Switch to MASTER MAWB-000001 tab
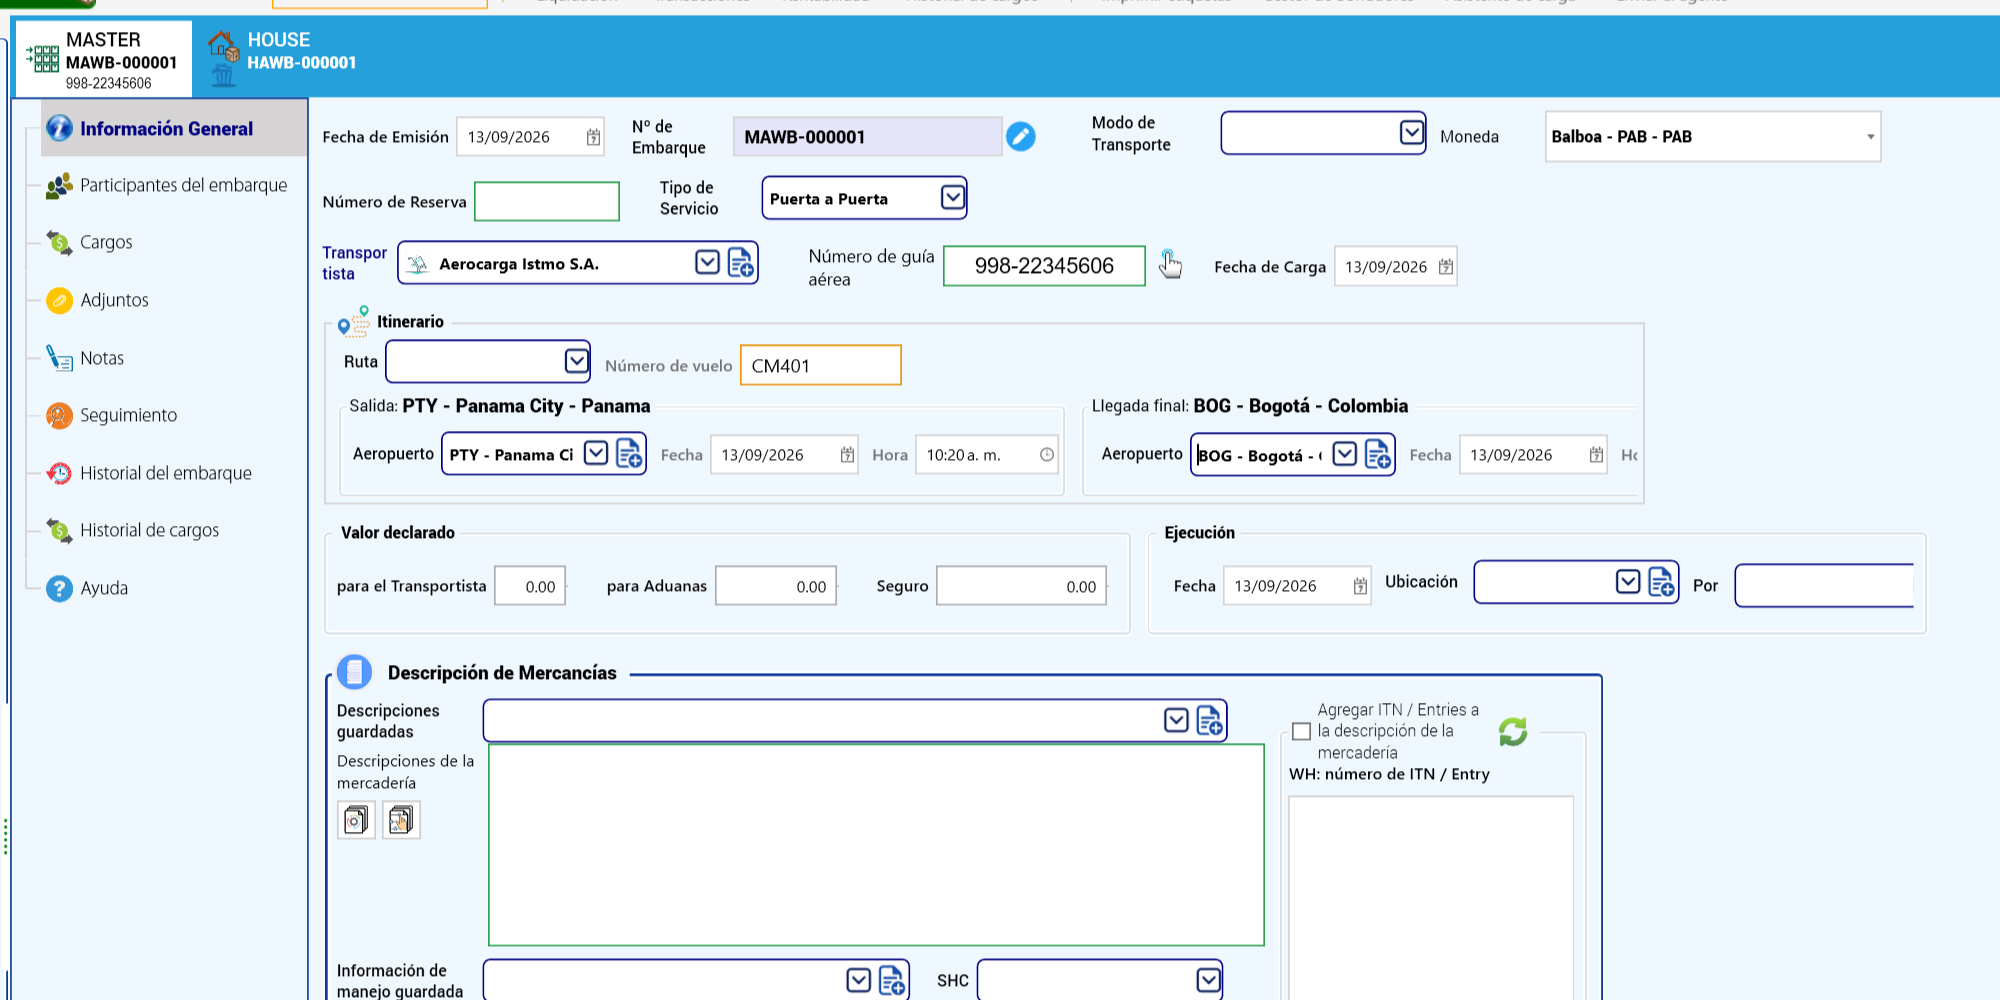2000x1000 pixels. 103,60
